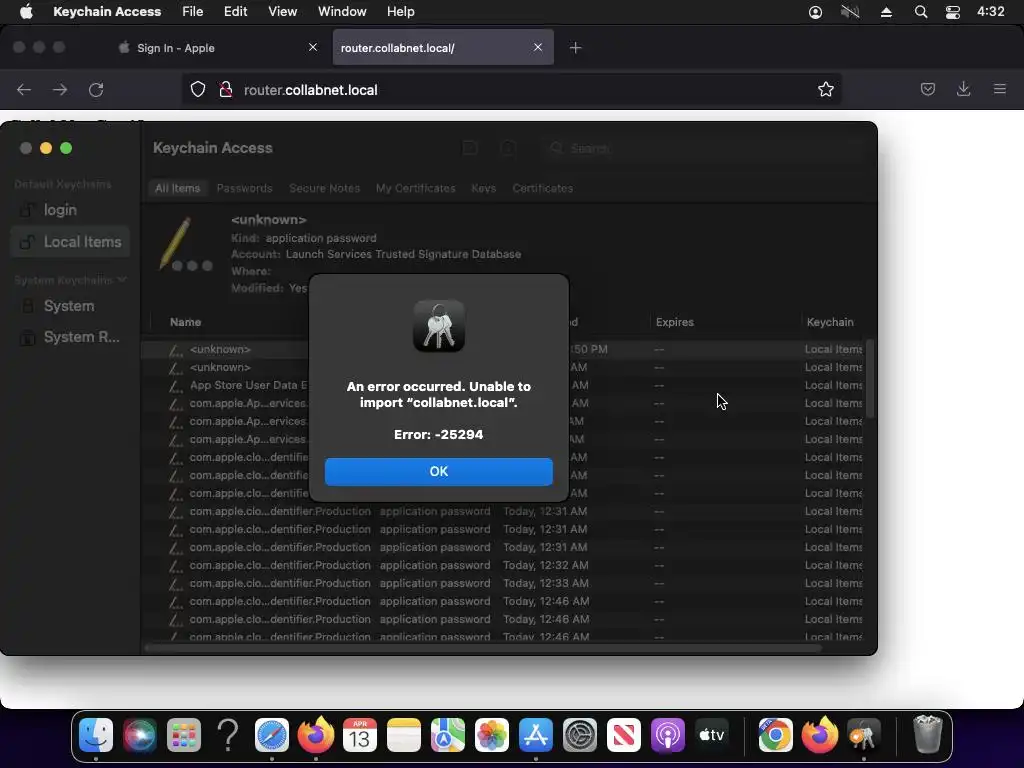Open Notes from the Dock
Viewport: 1024px width, 768px height.
pos(404,736)
